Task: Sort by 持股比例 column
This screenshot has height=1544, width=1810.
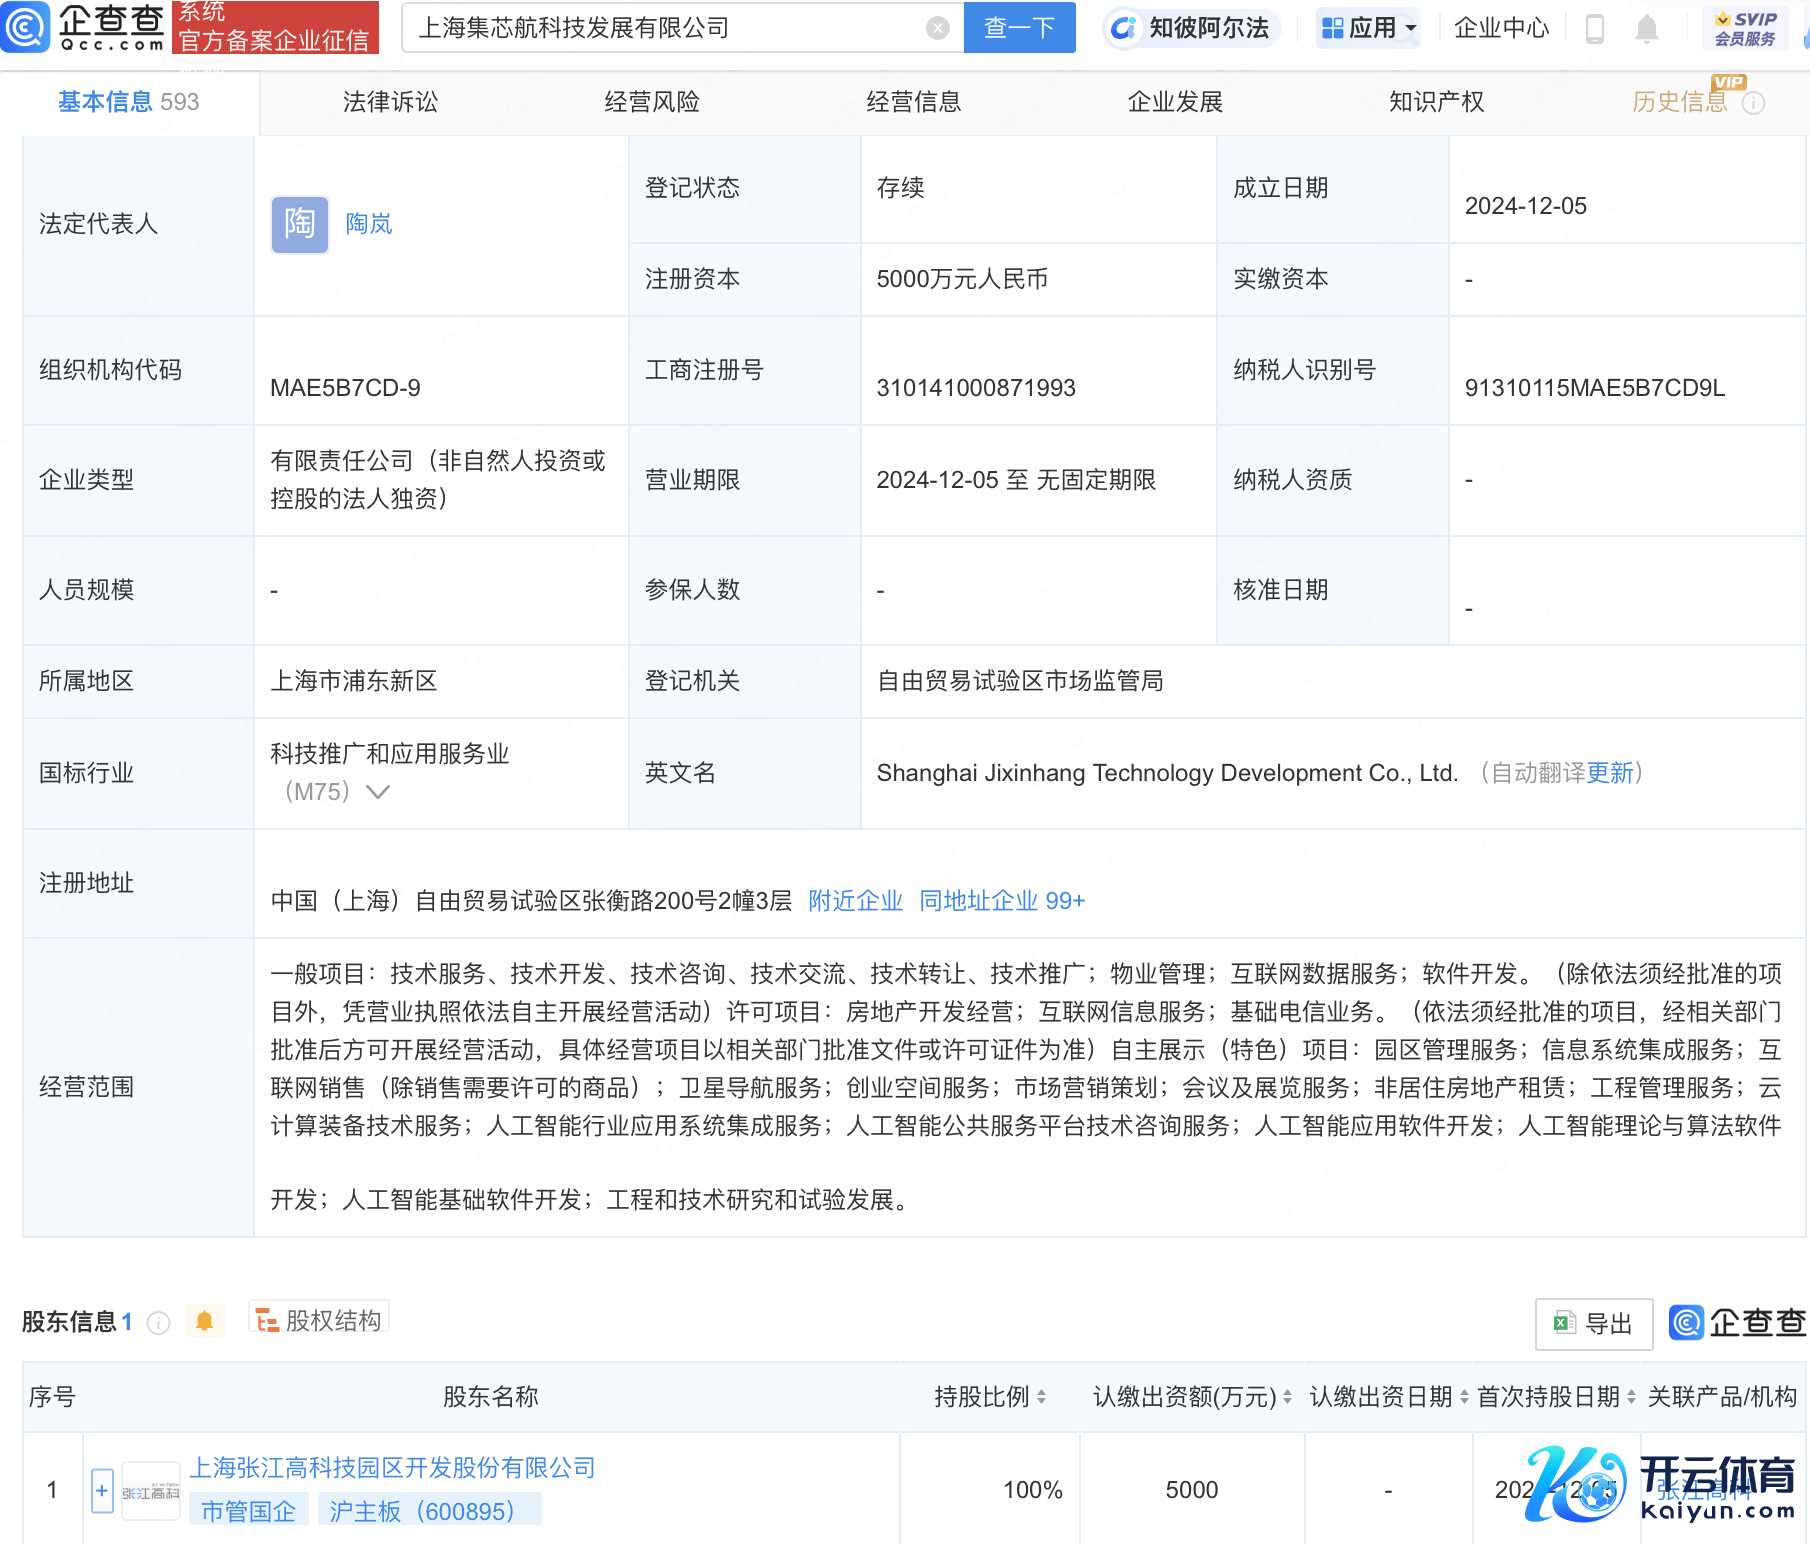Action: tap(1041, 1397)
